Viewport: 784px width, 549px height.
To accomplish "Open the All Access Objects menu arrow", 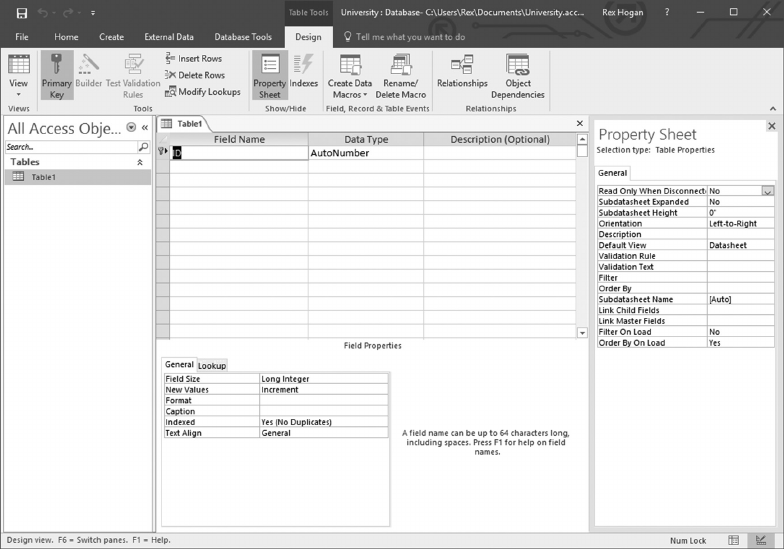I will (131, 128).
